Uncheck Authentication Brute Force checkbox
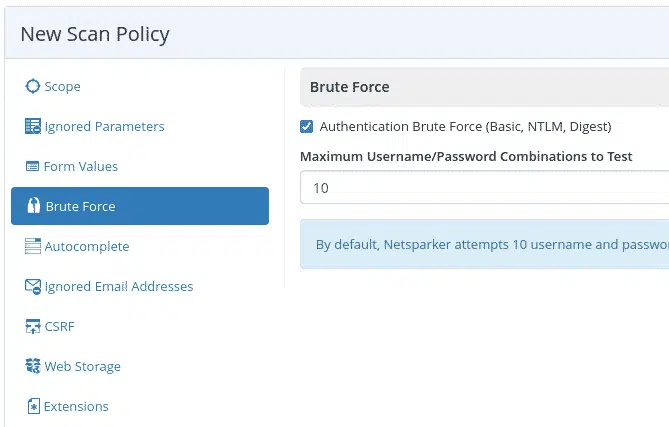This screenshot has height=427, width=669. click(x=306, y=127)
